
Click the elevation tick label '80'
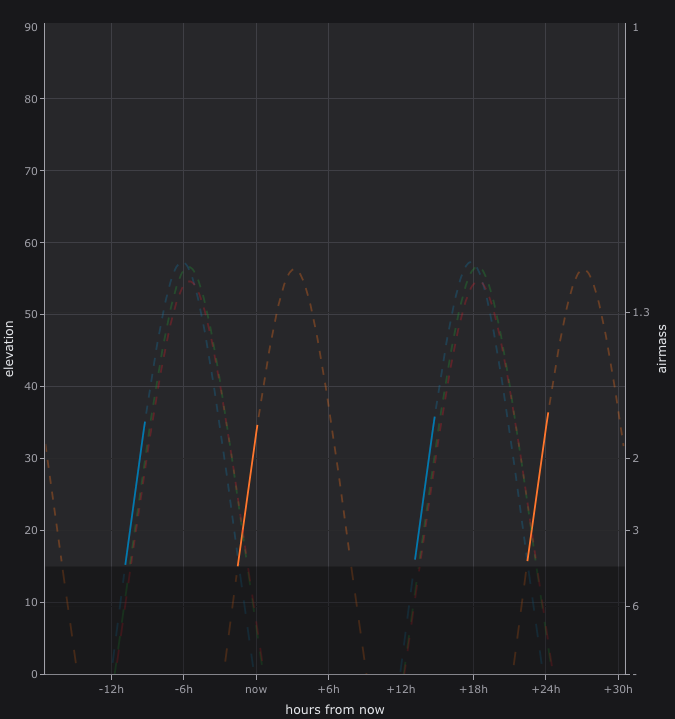coord(31,99)
